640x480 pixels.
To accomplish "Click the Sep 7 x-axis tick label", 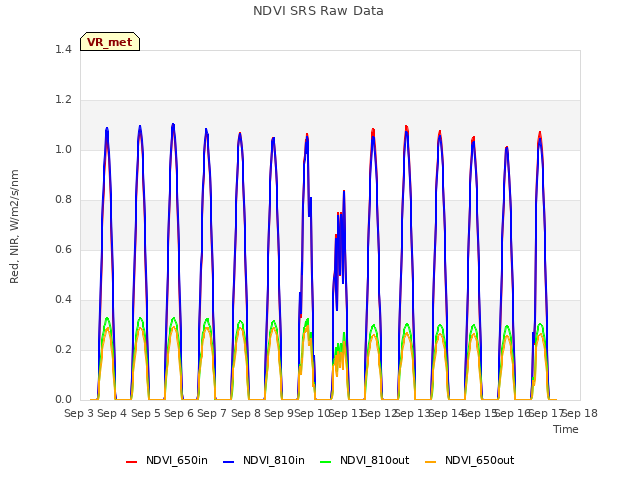I will [x=212, y=413].
